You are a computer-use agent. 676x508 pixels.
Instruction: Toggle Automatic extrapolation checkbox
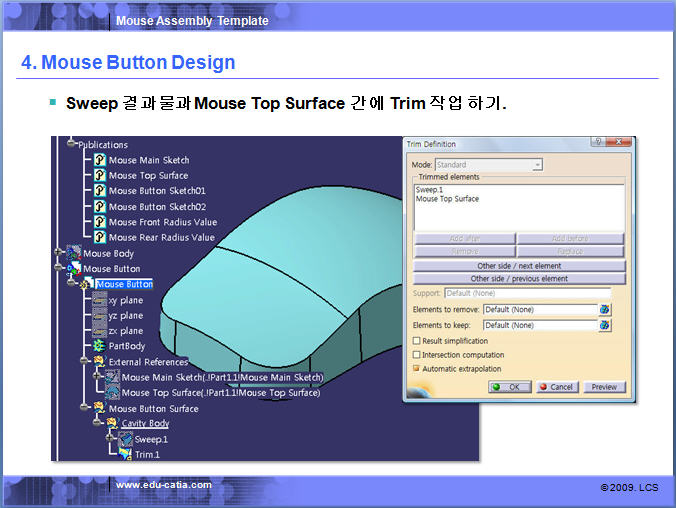coord(417,369)
